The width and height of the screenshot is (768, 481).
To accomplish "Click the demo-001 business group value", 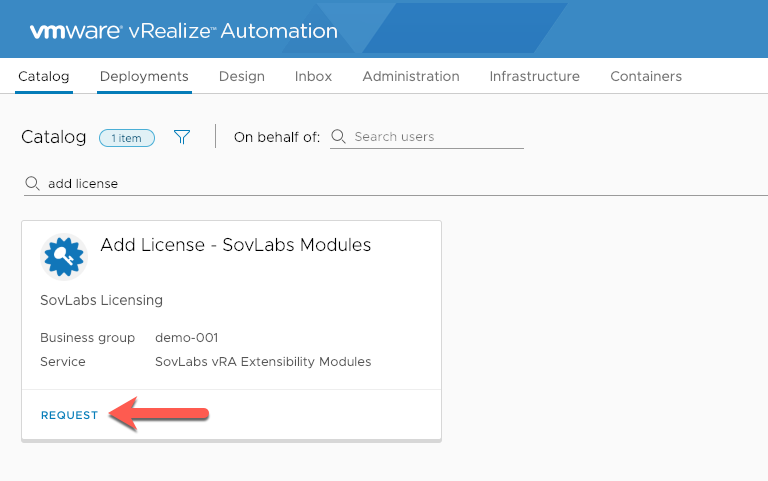I will [x=187, y=337].
